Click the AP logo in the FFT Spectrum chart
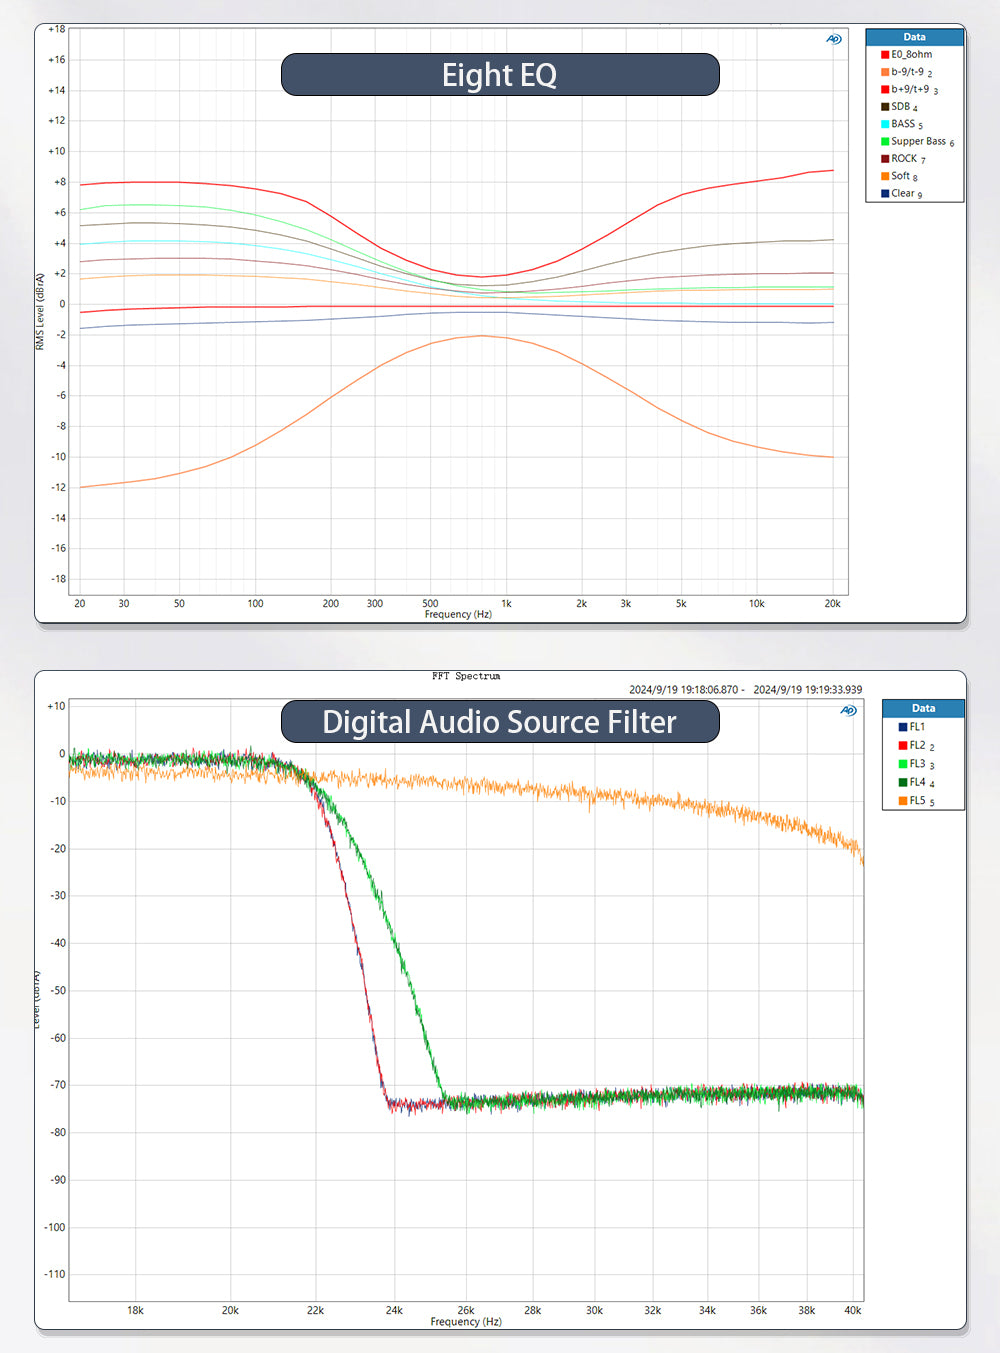1000x1353 pixels. point(848,710)
